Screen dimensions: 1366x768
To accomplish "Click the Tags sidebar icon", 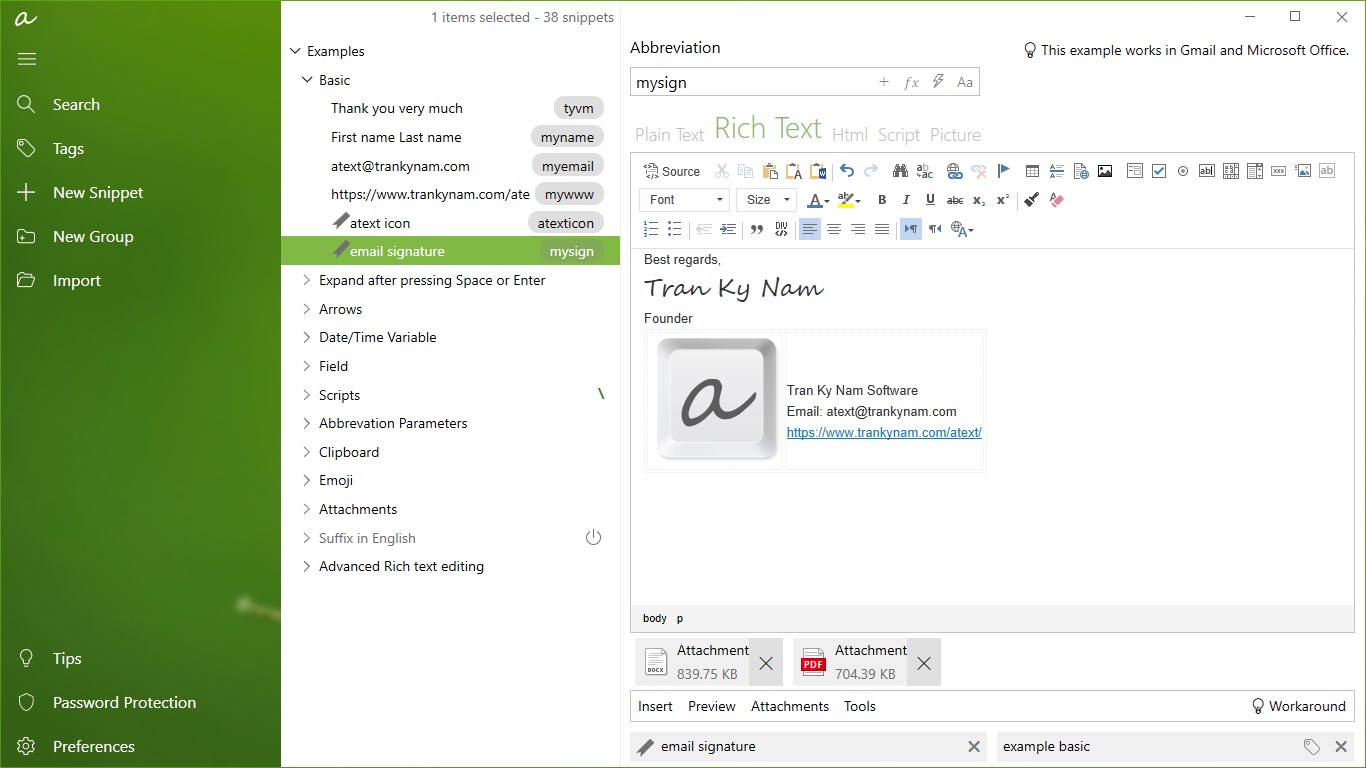I will [x=26, y=148].
